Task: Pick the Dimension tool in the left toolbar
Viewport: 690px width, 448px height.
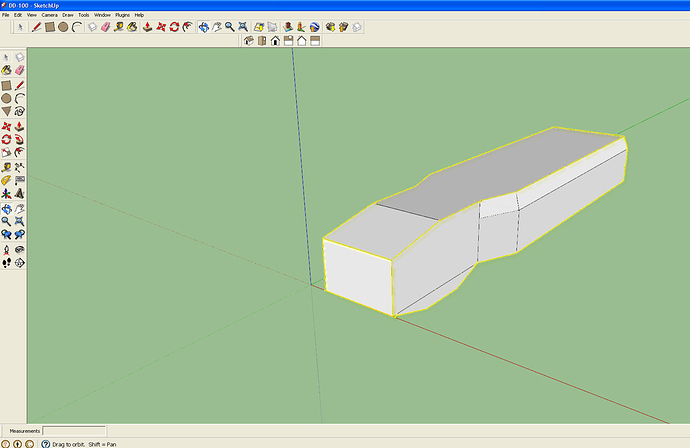Action: (x=19, y=166)
